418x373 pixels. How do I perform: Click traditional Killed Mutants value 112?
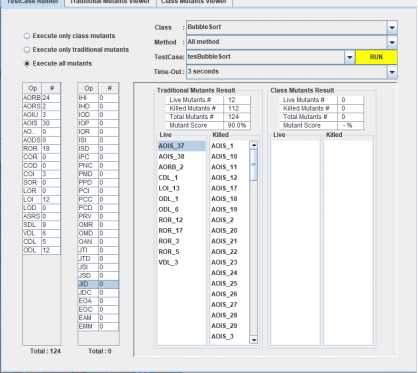[x=237, y=109]
